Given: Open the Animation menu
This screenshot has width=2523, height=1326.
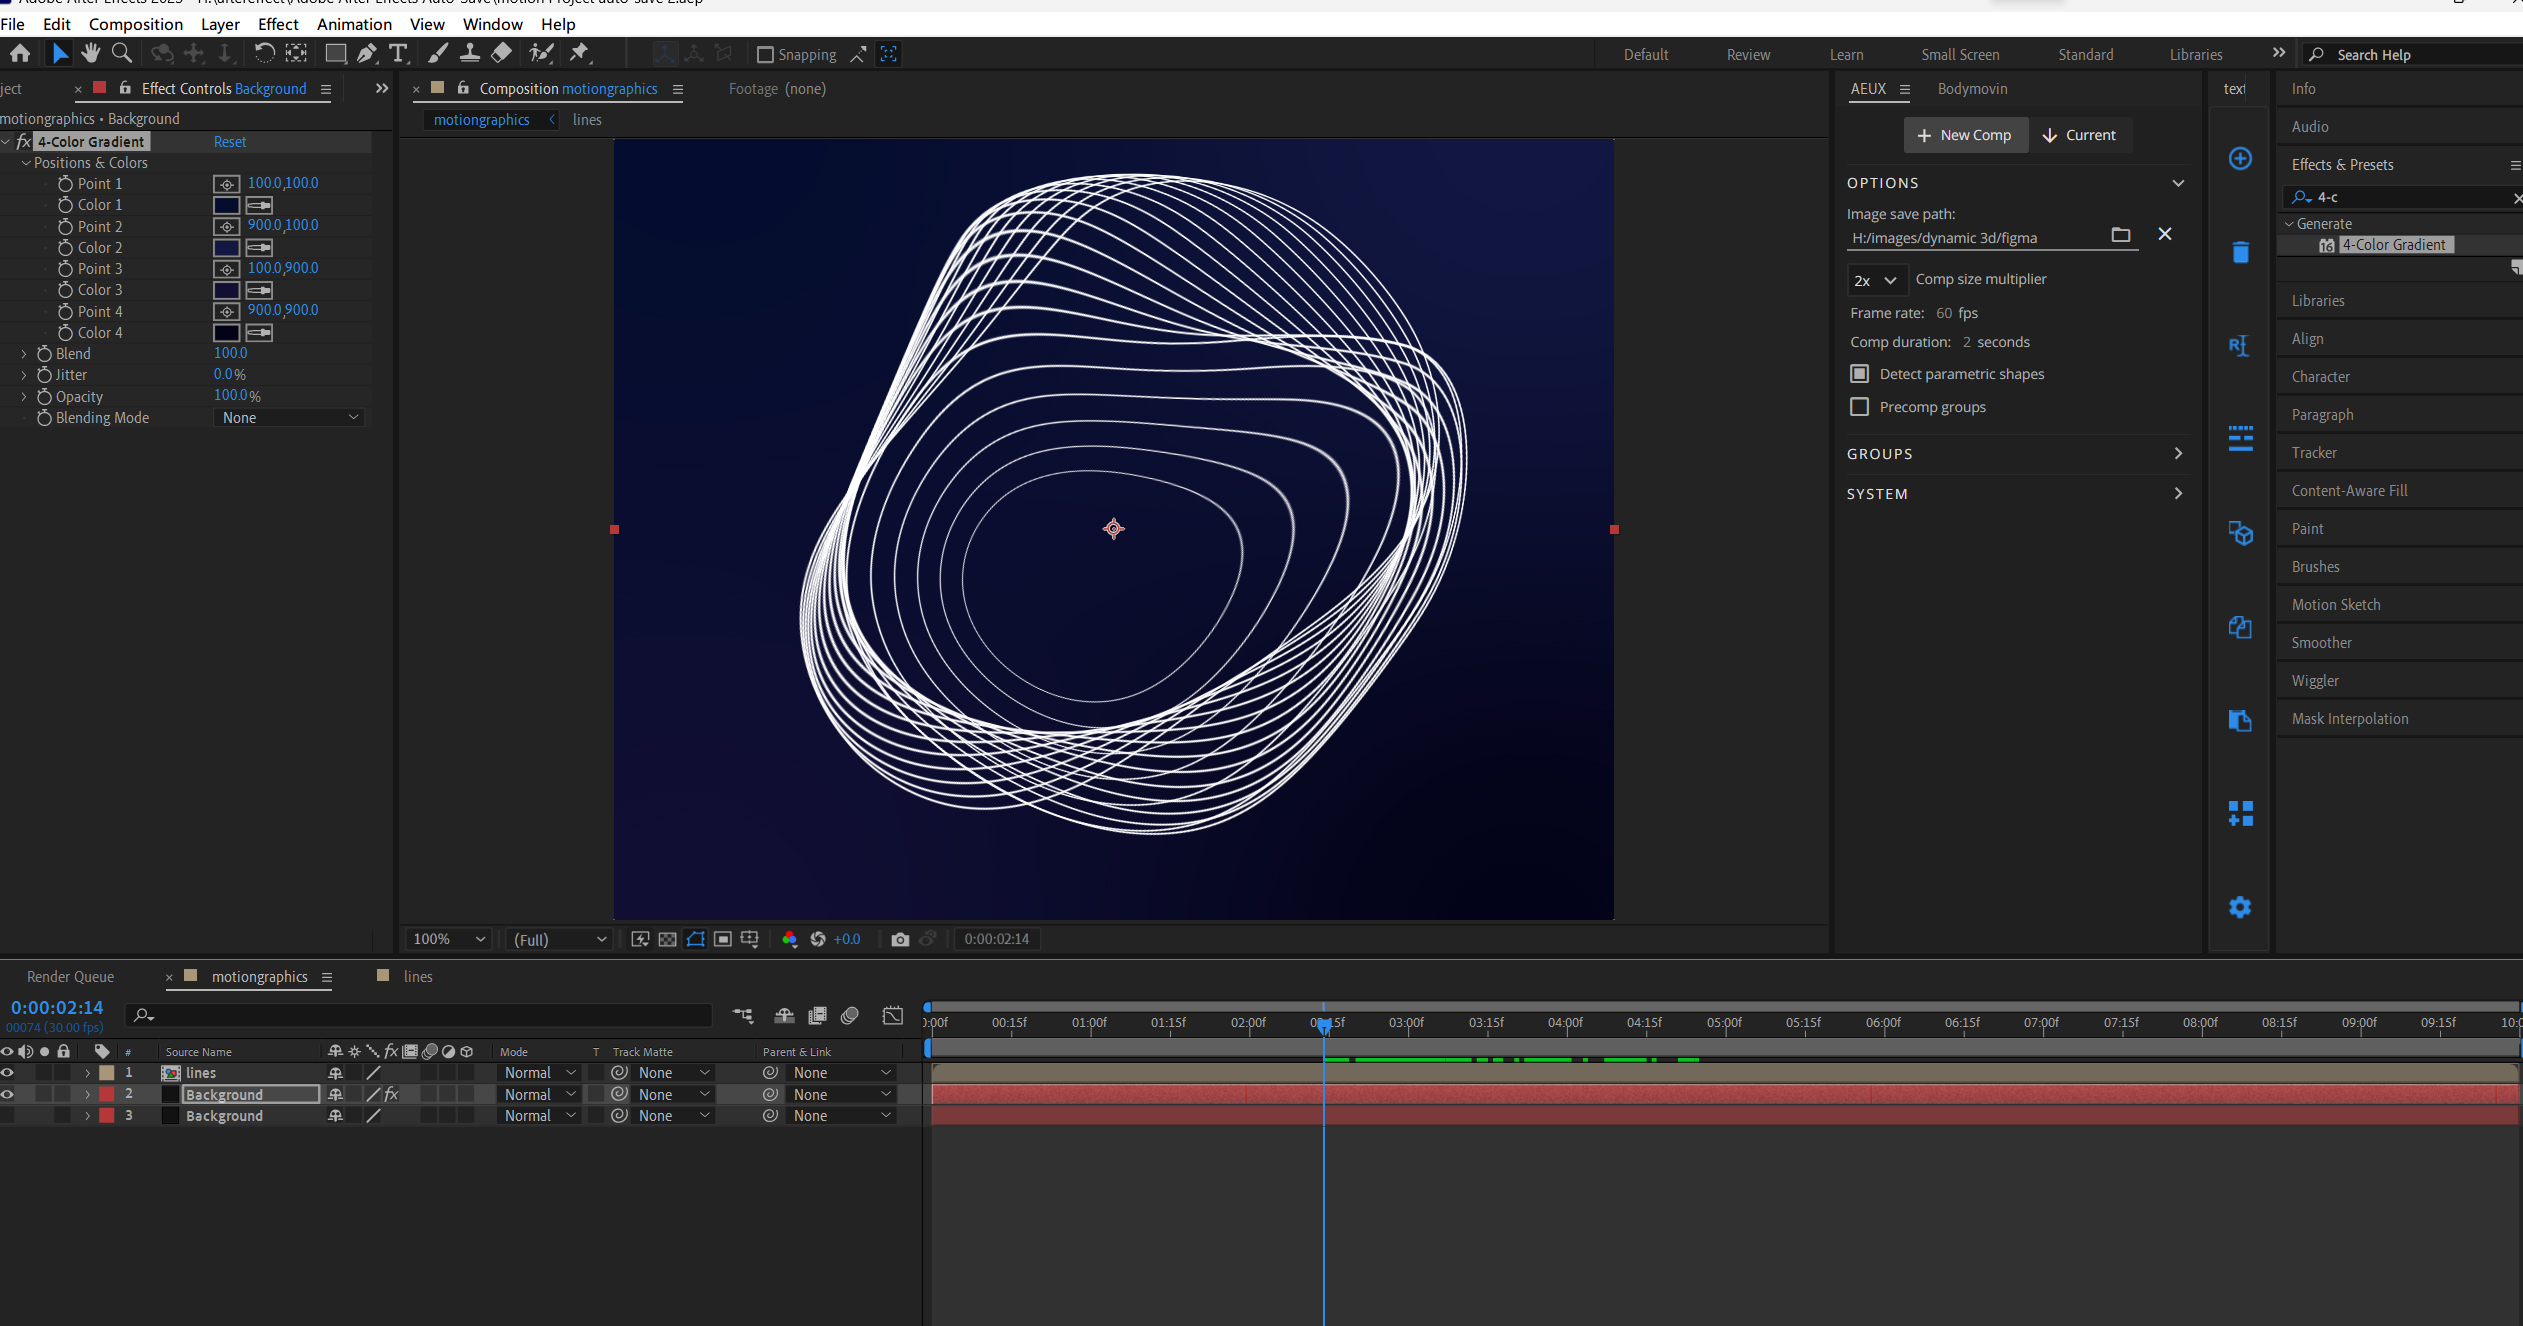Looking at the screenshot, I should pos(354,24).
